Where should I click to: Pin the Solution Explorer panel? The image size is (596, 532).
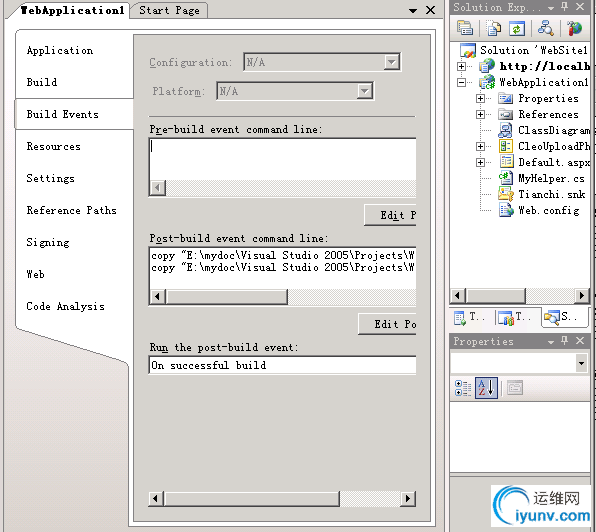(x=564, y=6)
